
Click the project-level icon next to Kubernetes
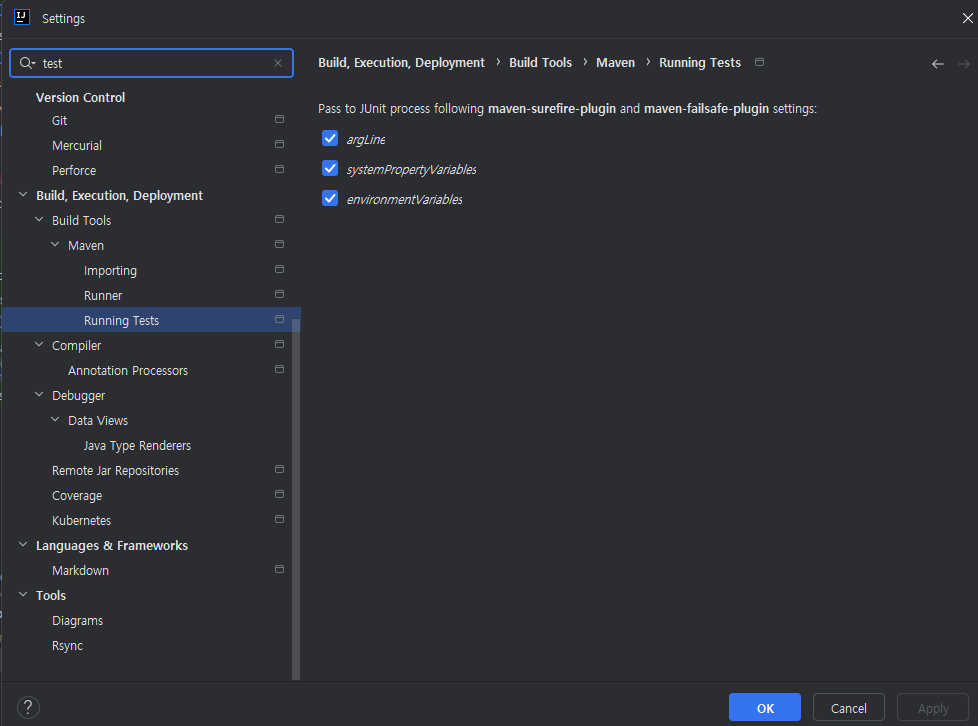279,519
